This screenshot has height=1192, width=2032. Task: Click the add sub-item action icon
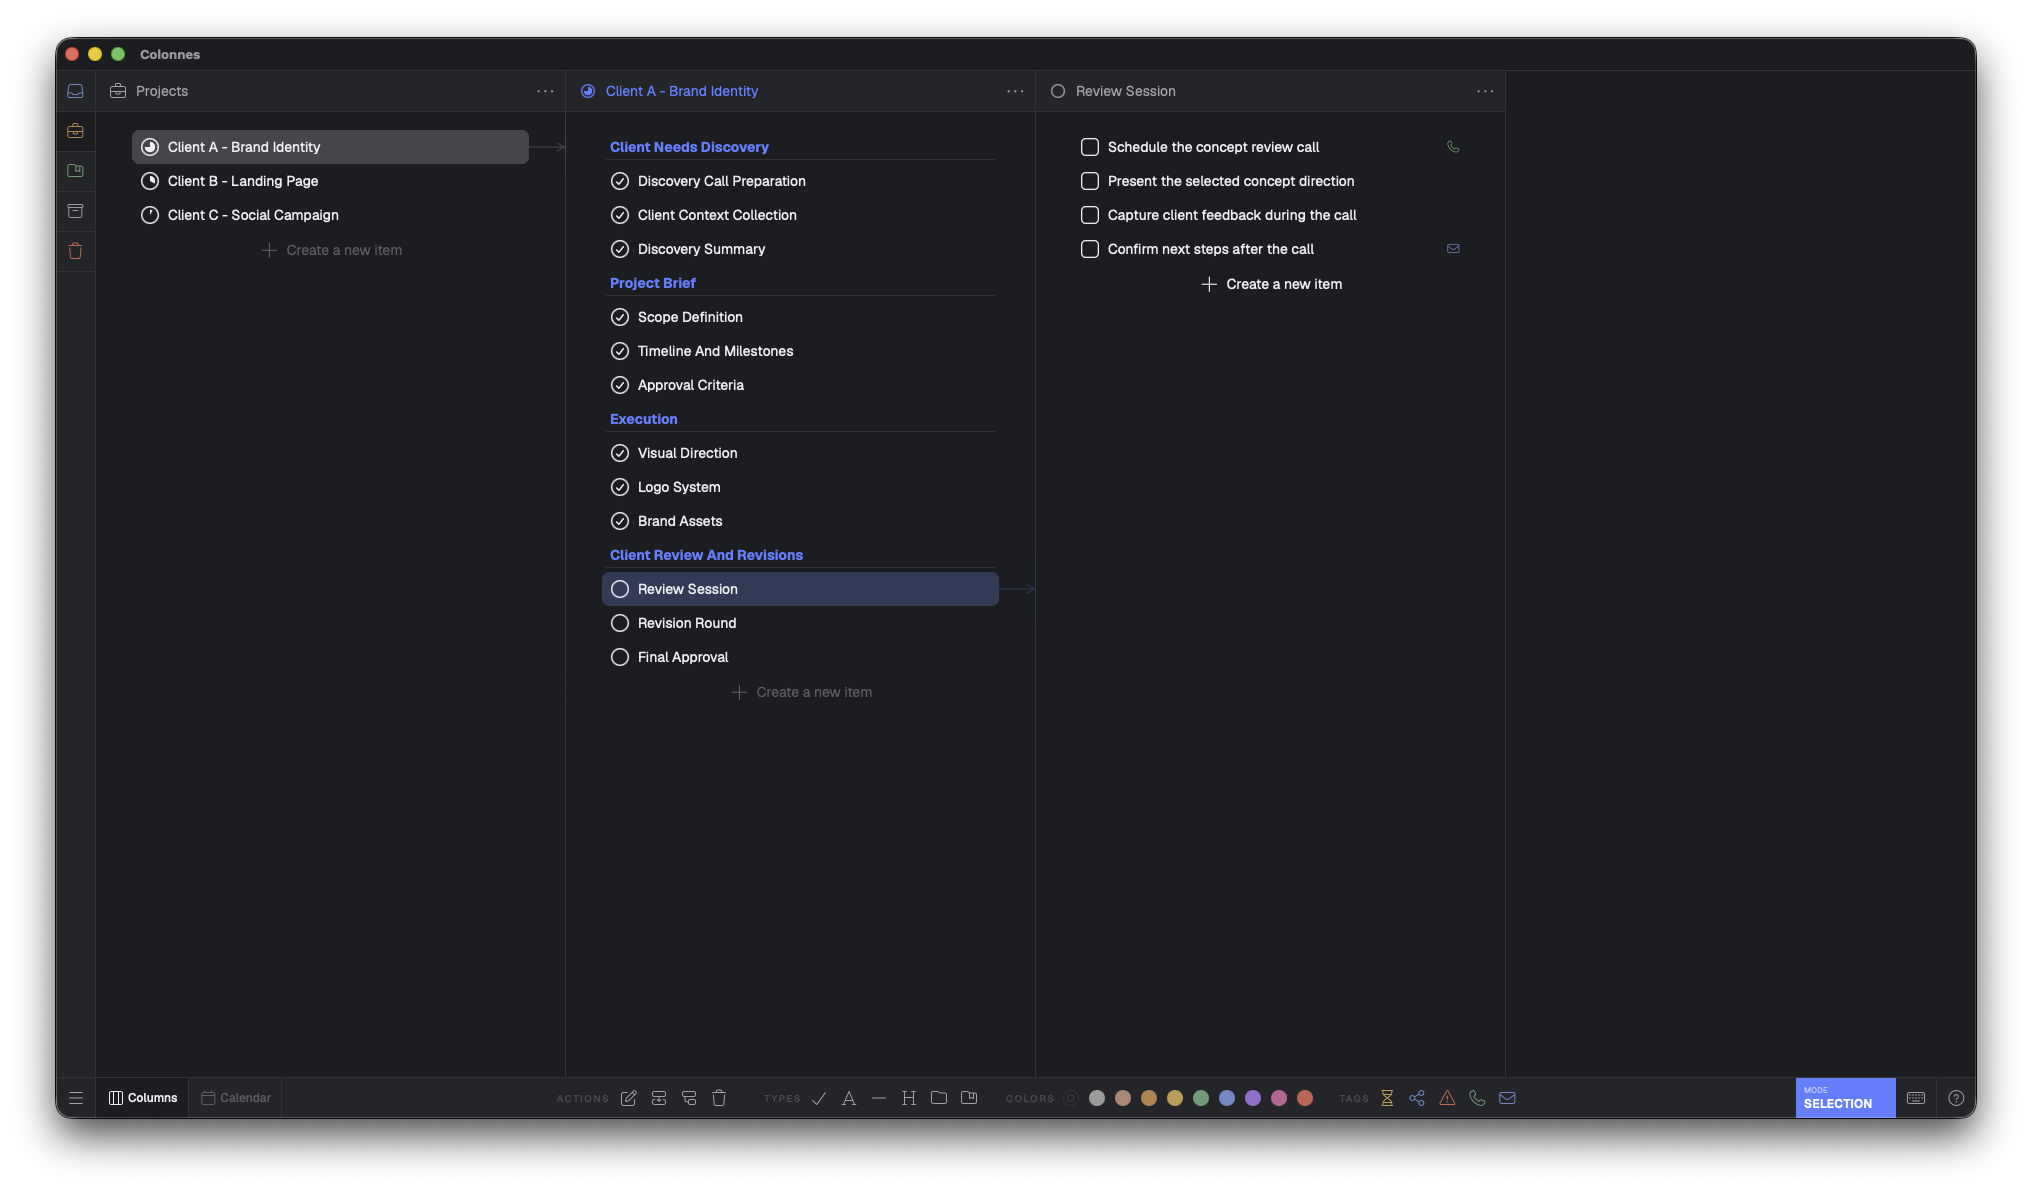point(689,1098)
